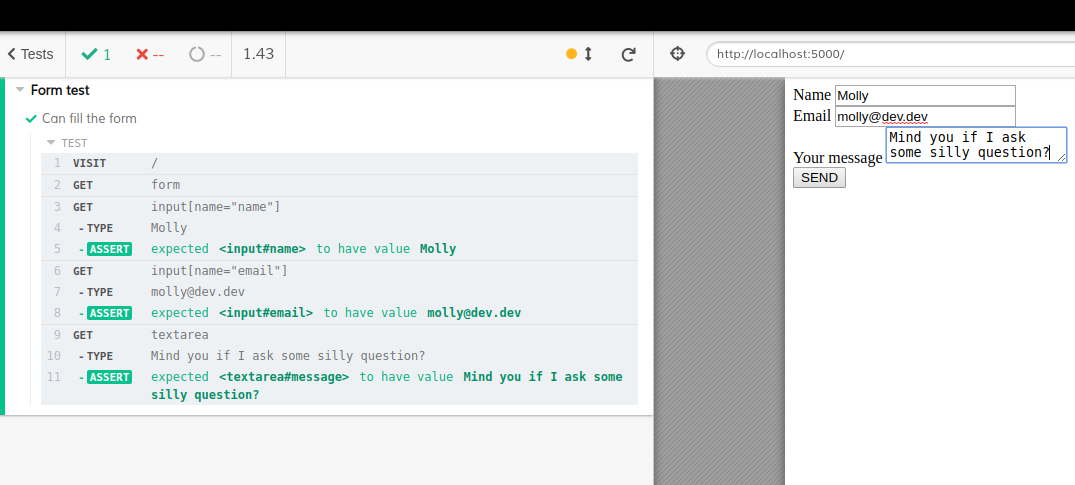Collapse the TEST commands section

(67, 143)
